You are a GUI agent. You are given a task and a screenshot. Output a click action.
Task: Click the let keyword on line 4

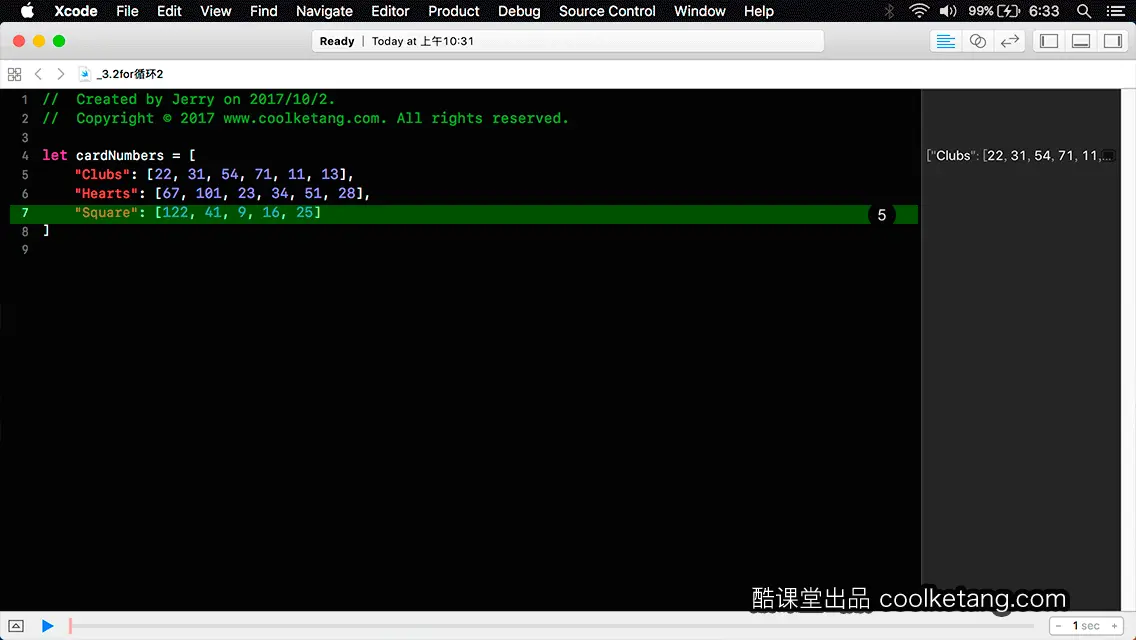pyautogui.click(x=54, y=155)
